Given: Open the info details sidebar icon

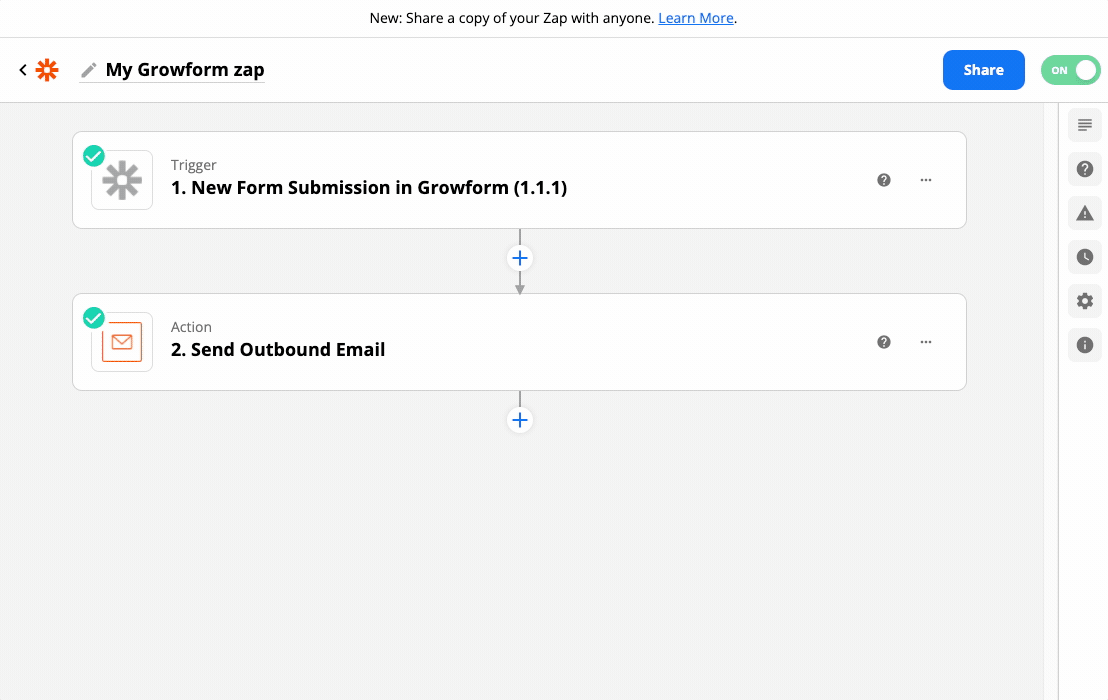Looking at the screenshot, I should coord(1085,345).
